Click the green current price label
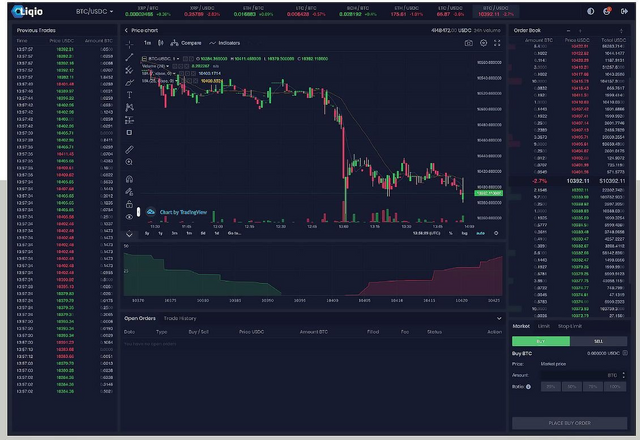The width and height of the screenshot is (640, 440). 489,193
